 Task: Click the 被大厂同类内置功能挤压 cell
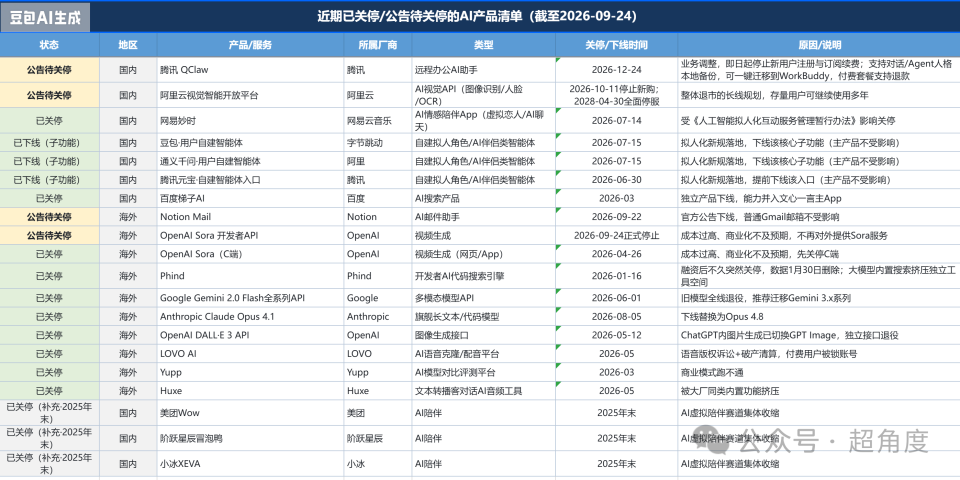[819, 391]
